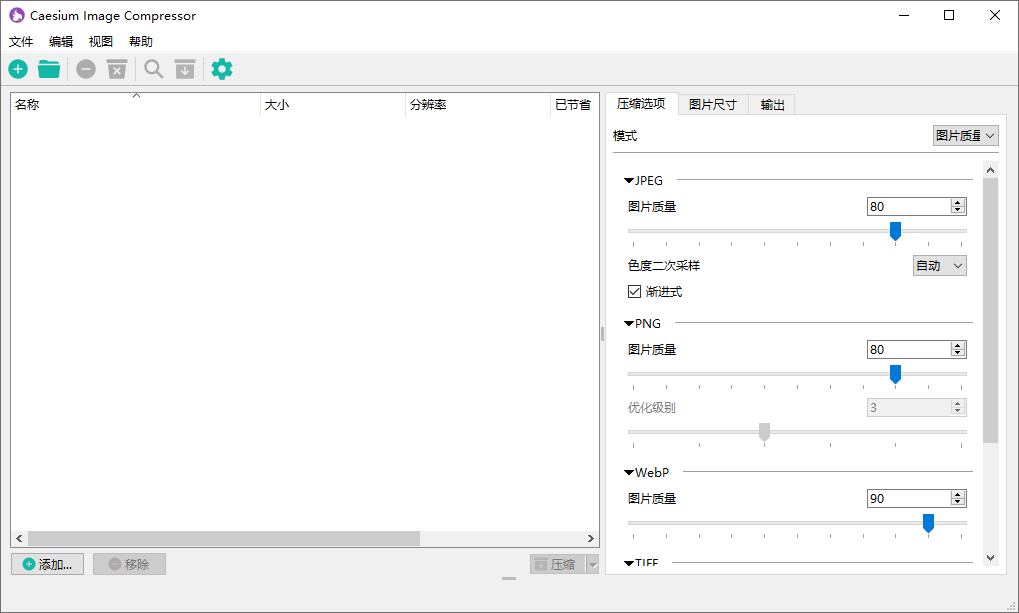Click the file list horizontal scrollbar thumb

tap(224, 538)
